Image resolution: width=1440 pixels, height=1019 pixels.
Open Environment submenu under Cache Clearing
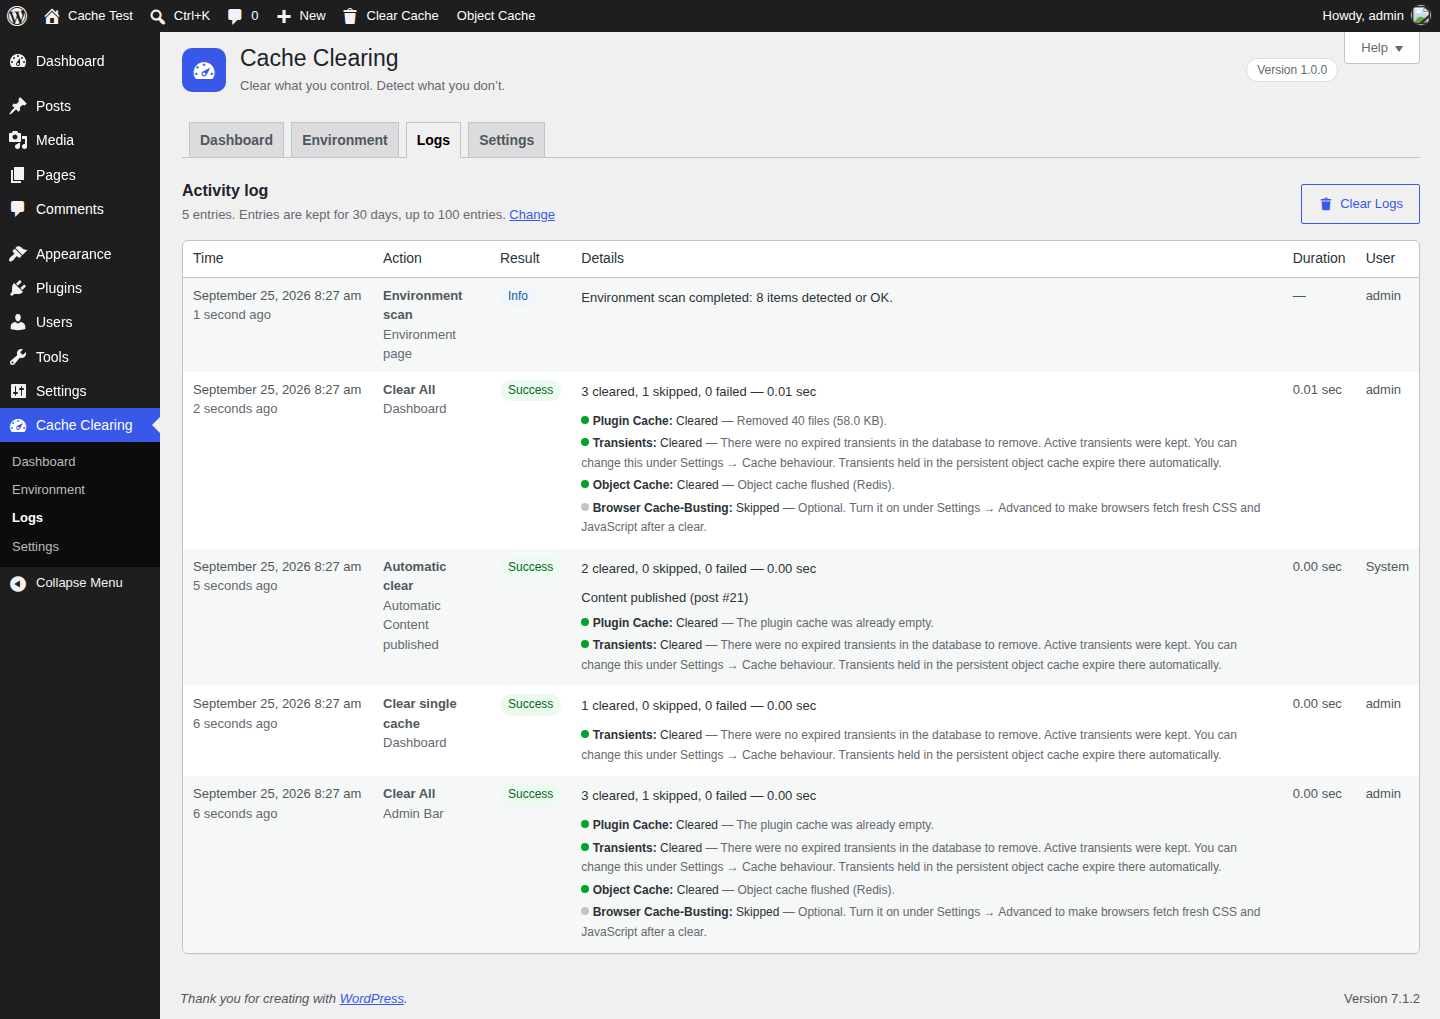[x=49, y=490]
